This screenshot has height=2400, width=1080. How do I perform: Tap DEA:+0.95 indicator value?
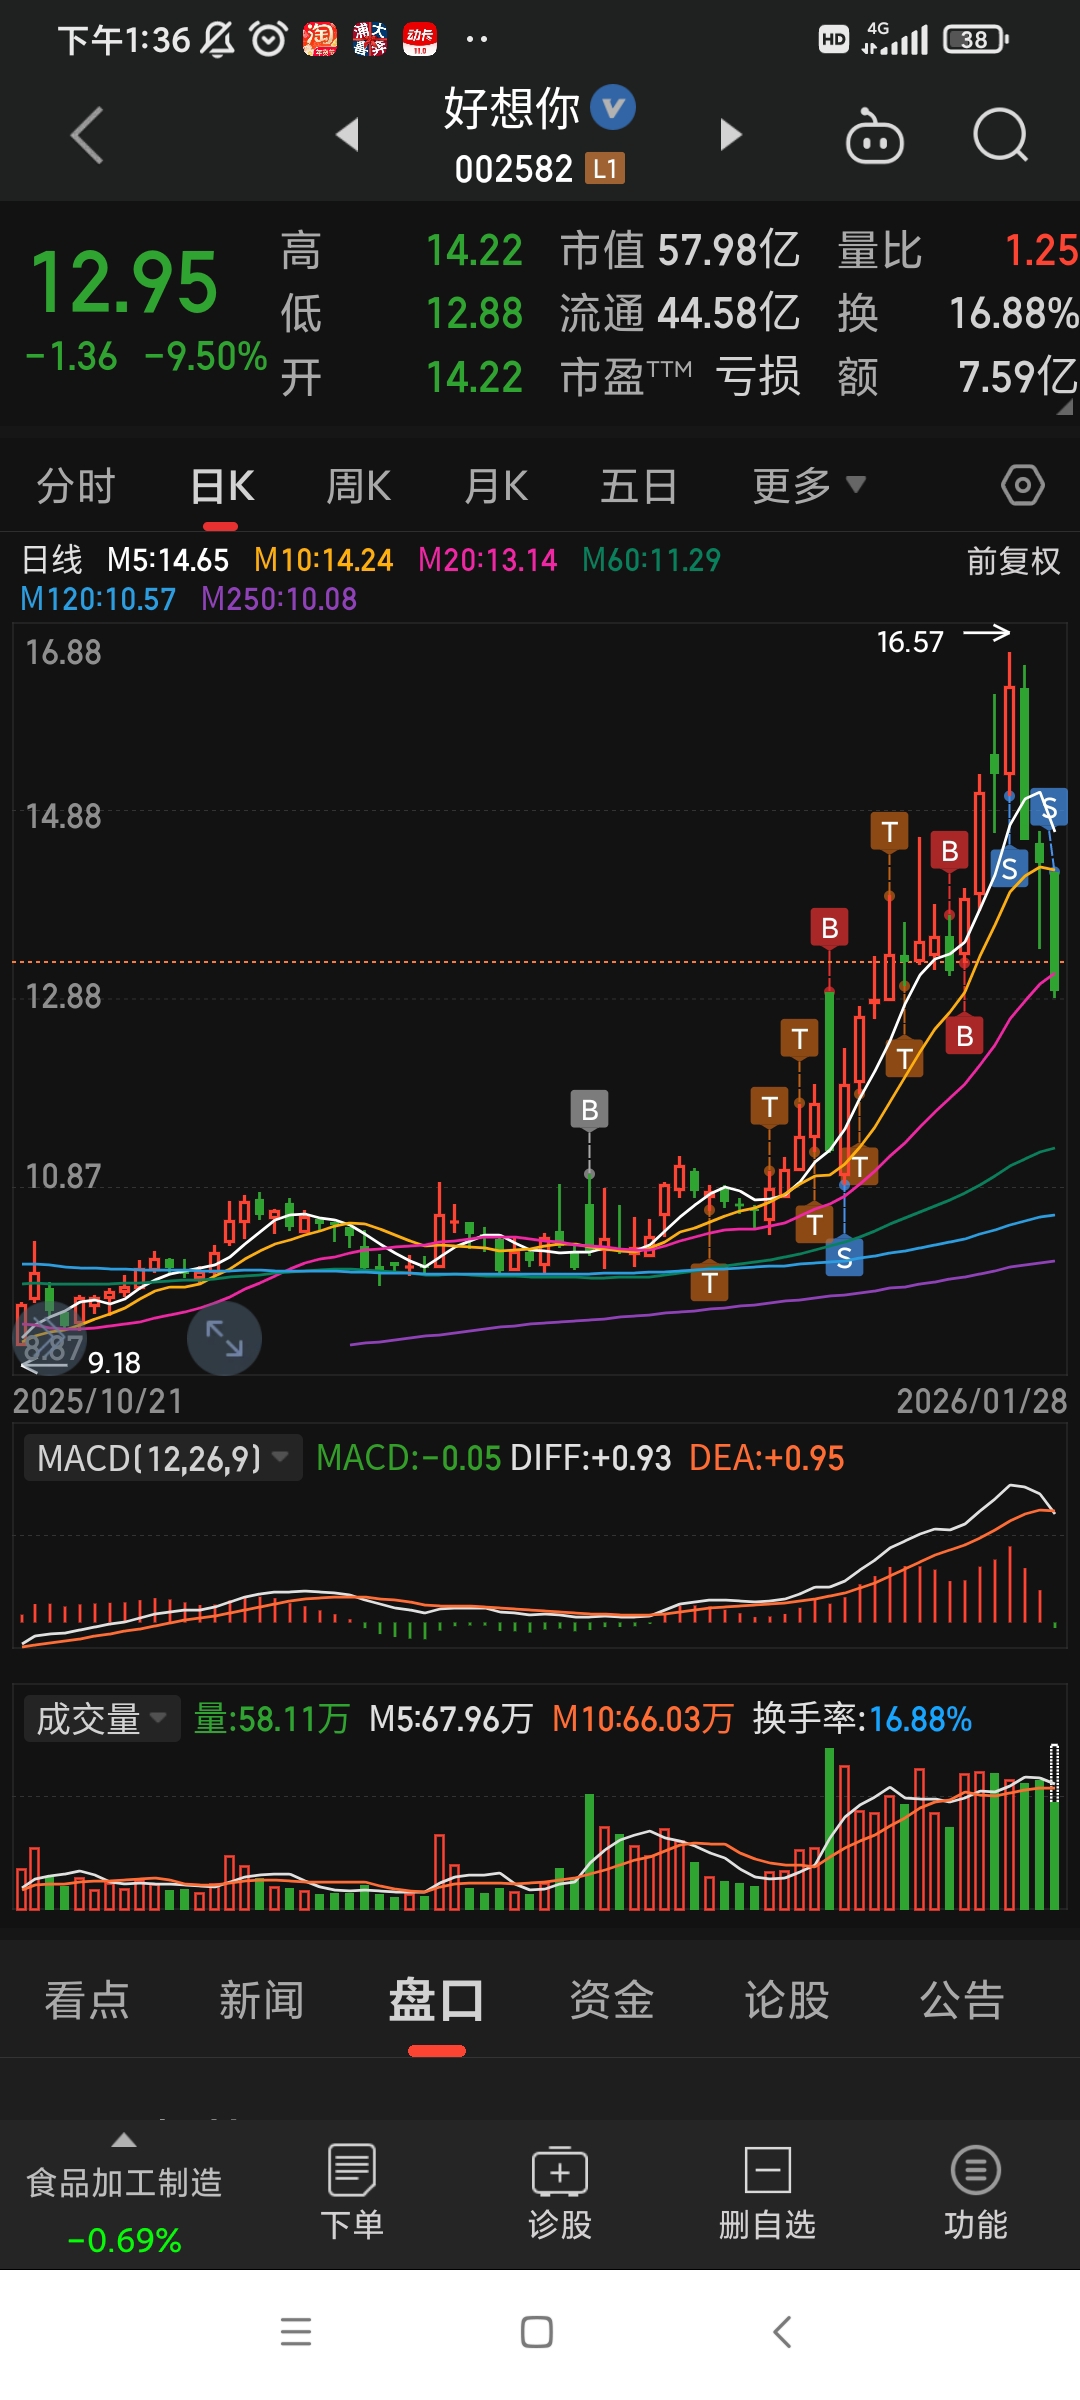coord(767,1458)
